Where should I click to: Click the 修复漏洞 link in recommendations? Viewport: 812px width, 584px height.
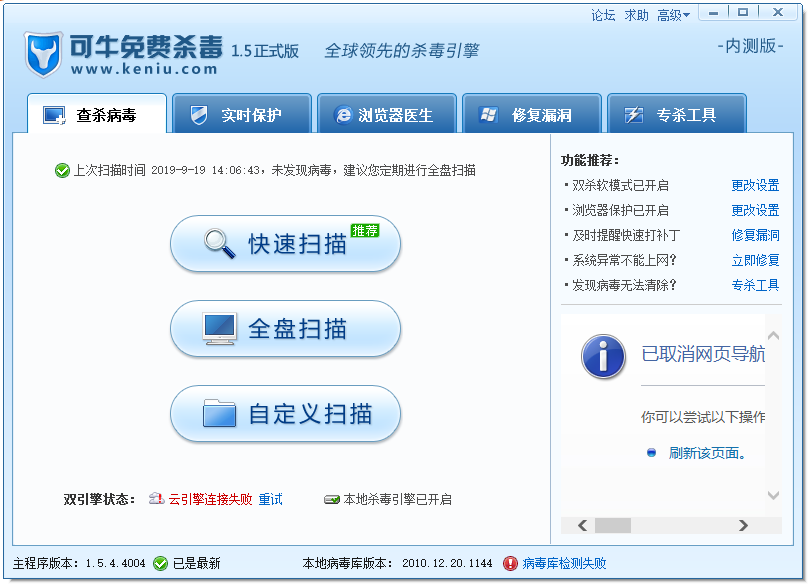click(x=755, y=235)
